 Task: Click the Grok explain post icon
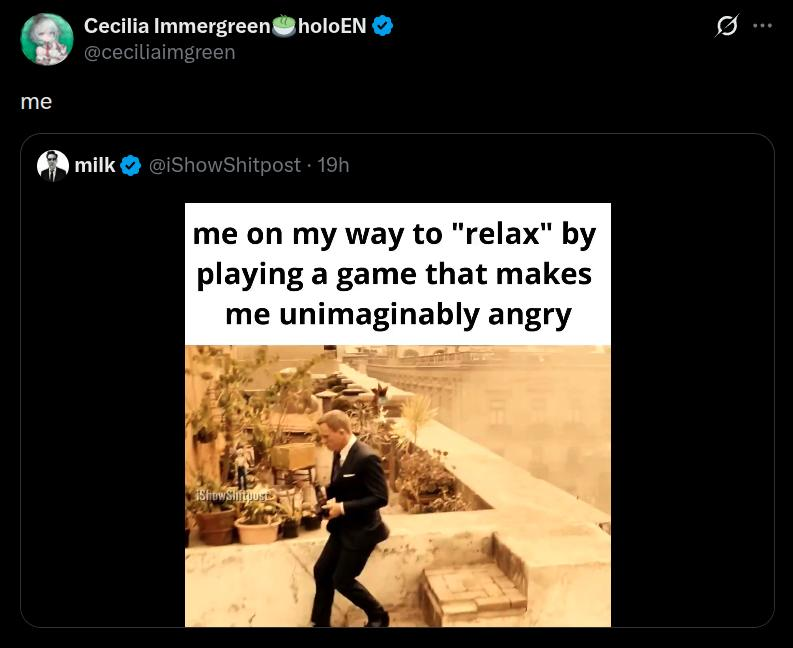coord(727,25)
